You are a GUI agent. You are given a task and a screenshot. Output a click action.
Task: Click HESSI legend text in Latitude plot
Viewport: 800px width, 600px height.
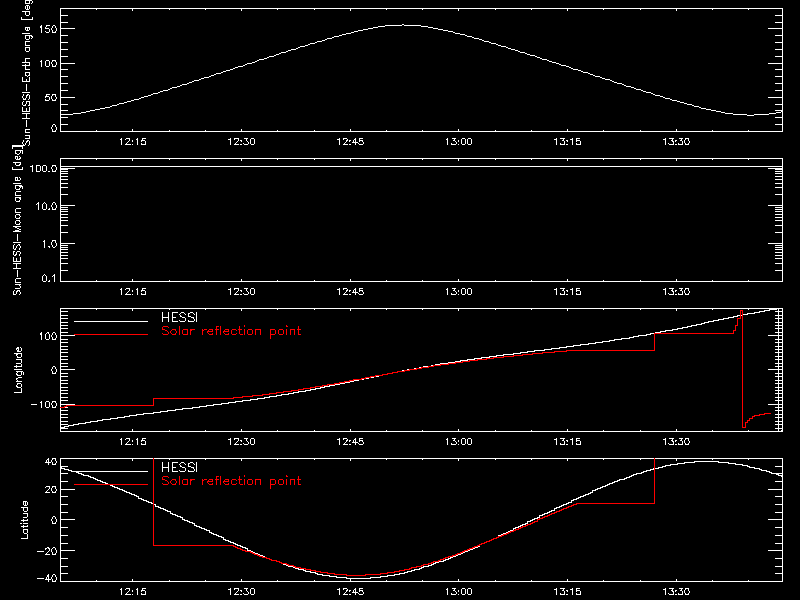tap(180, 467)
